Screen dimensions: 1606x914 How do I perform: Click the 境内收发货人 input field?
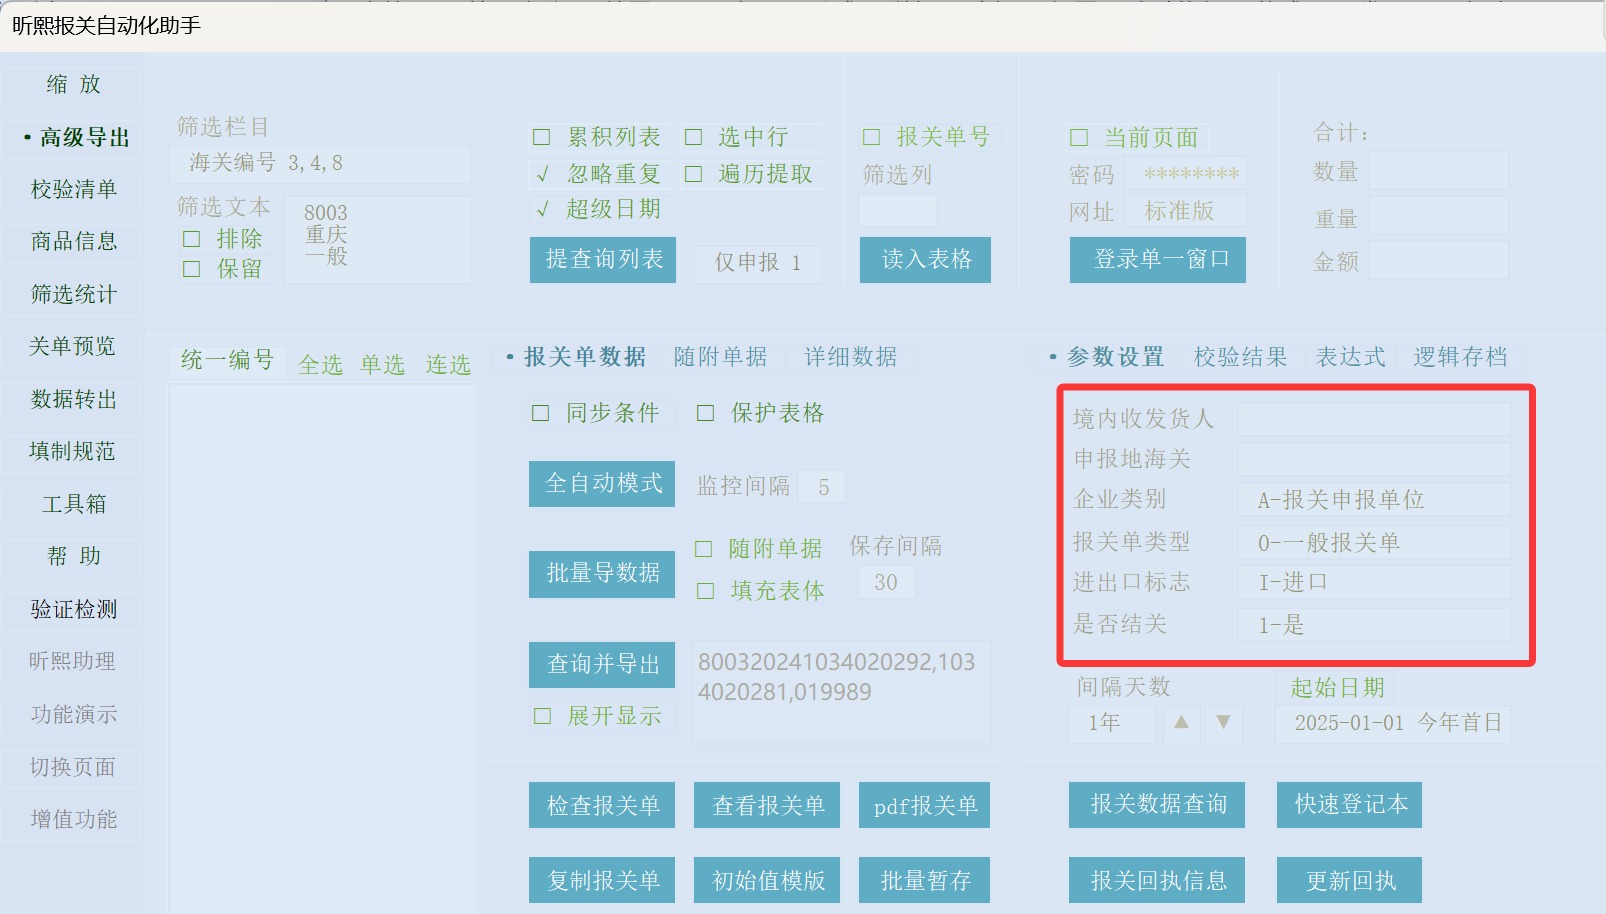1373,419
